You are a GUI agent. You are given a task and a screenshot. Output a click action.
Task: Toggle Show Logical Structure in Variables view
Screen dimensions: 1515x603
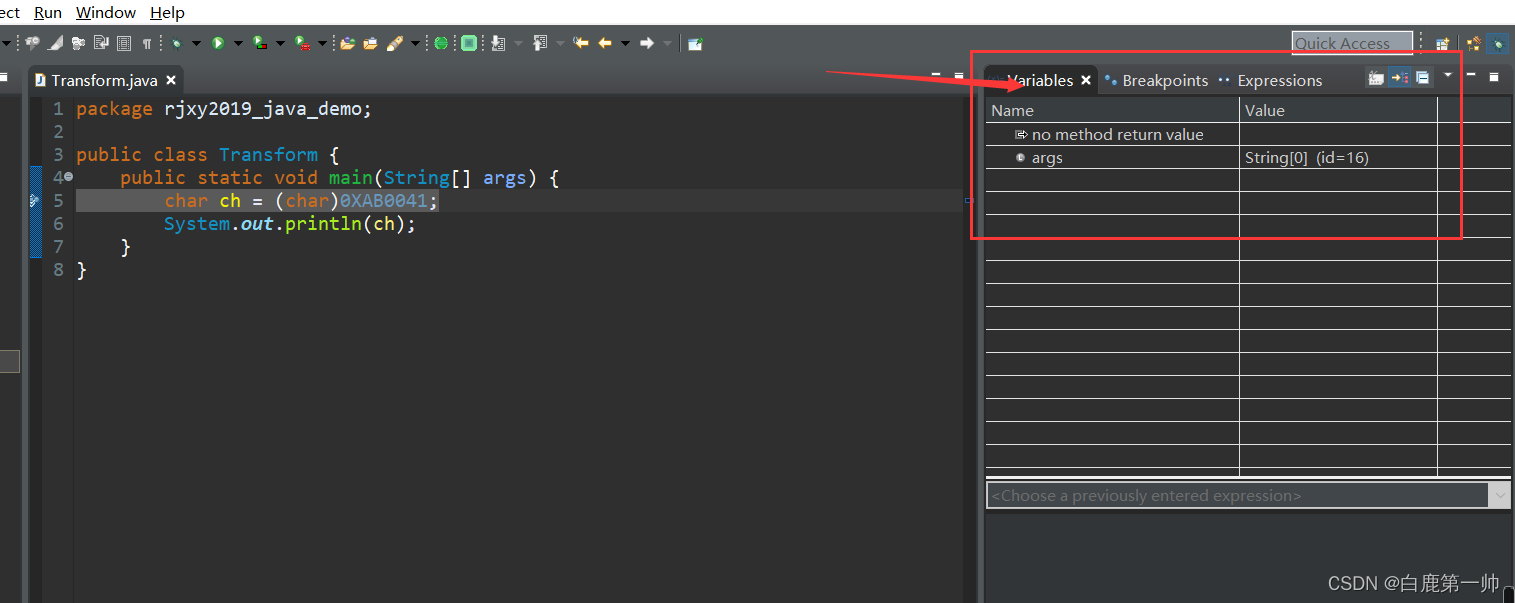pos(1399,77)
